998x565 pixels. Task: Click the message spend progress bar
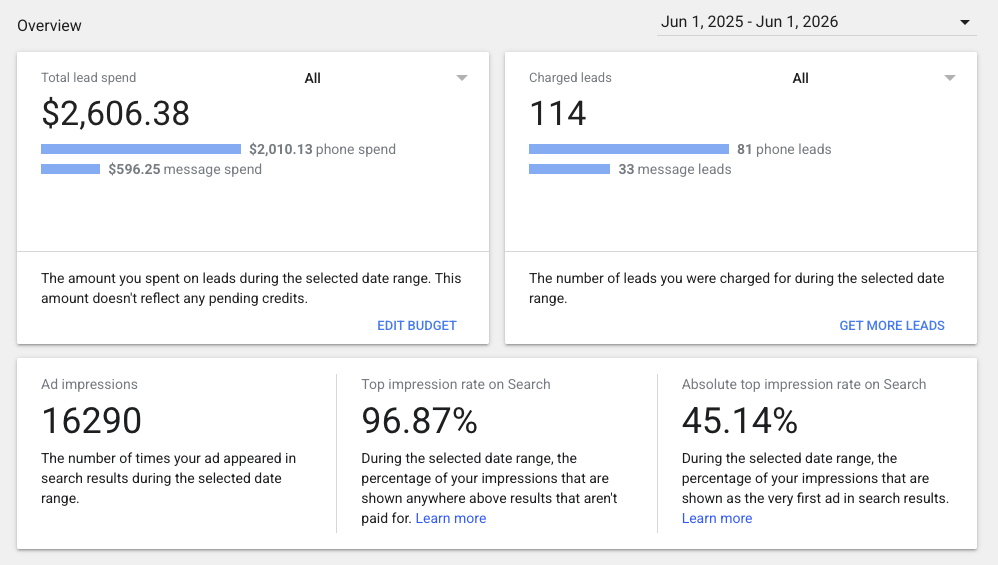[71, 169]
